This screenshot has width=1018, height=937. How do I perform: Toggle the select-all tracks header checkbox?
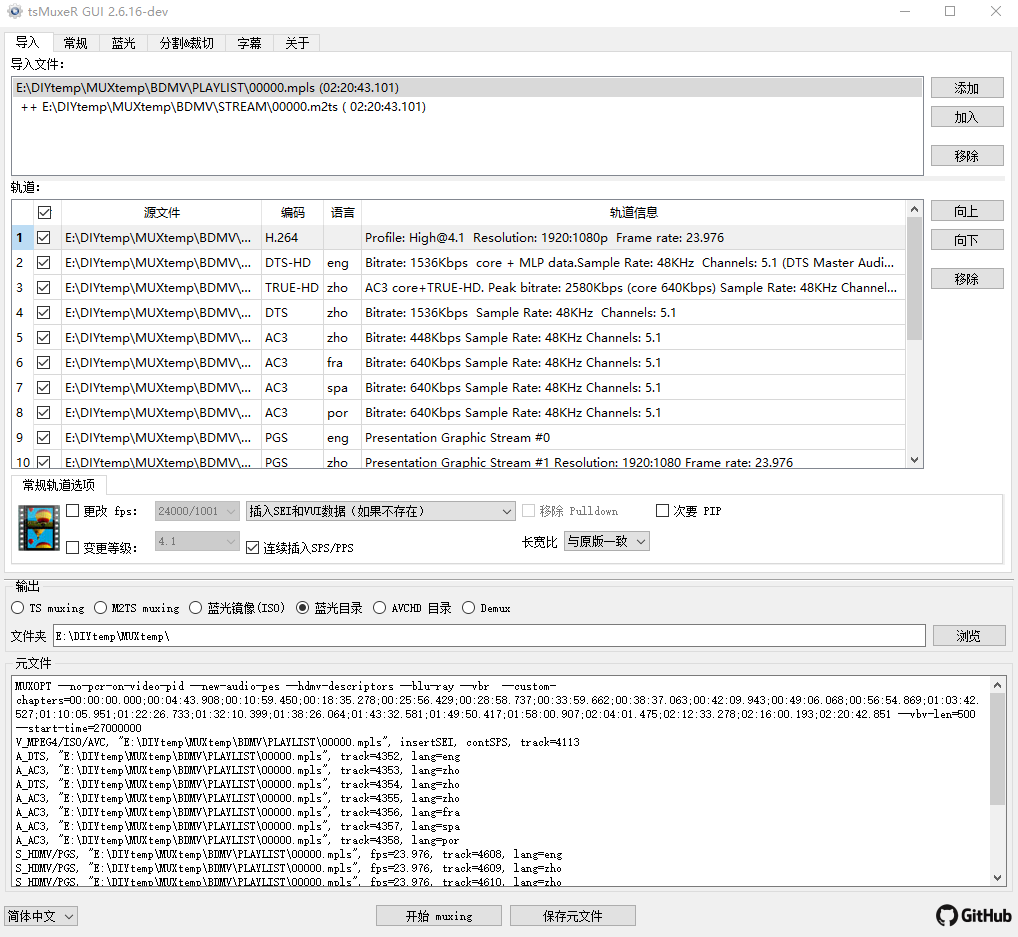click(44, 212)
